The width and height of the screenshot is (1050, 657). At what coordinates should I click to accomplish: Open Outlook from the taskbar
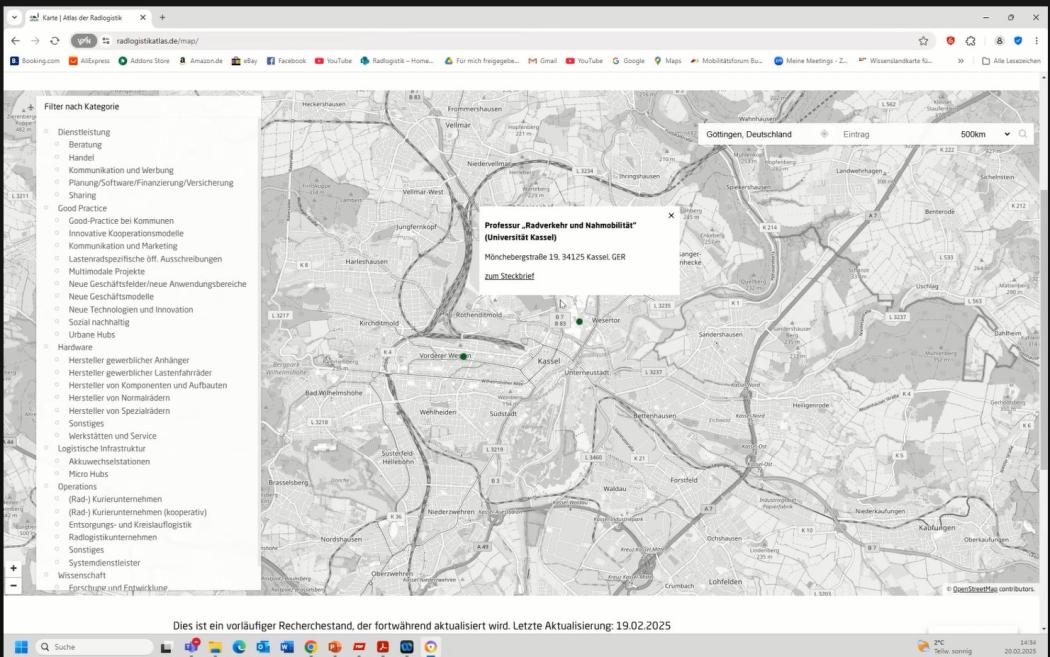262,646
